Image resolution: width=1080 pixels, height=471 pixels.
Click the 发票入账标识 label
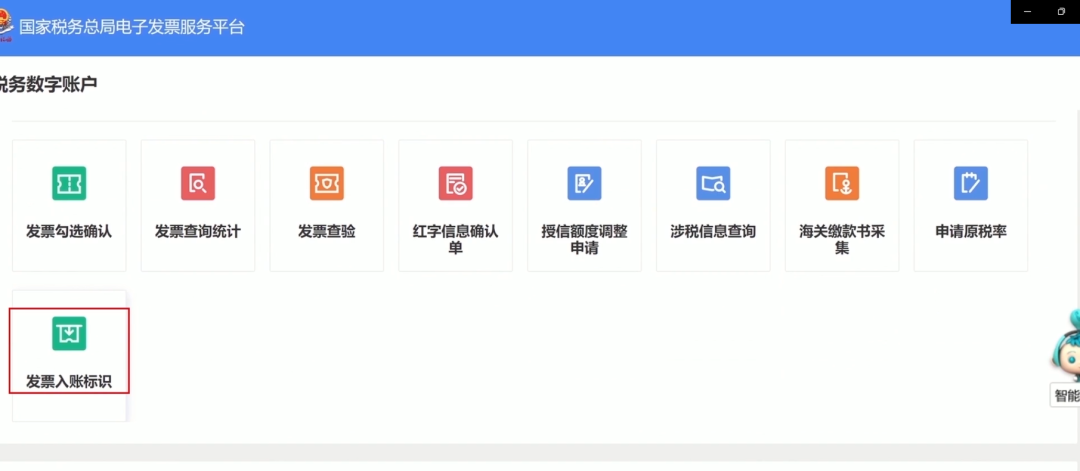pos(69,381)
